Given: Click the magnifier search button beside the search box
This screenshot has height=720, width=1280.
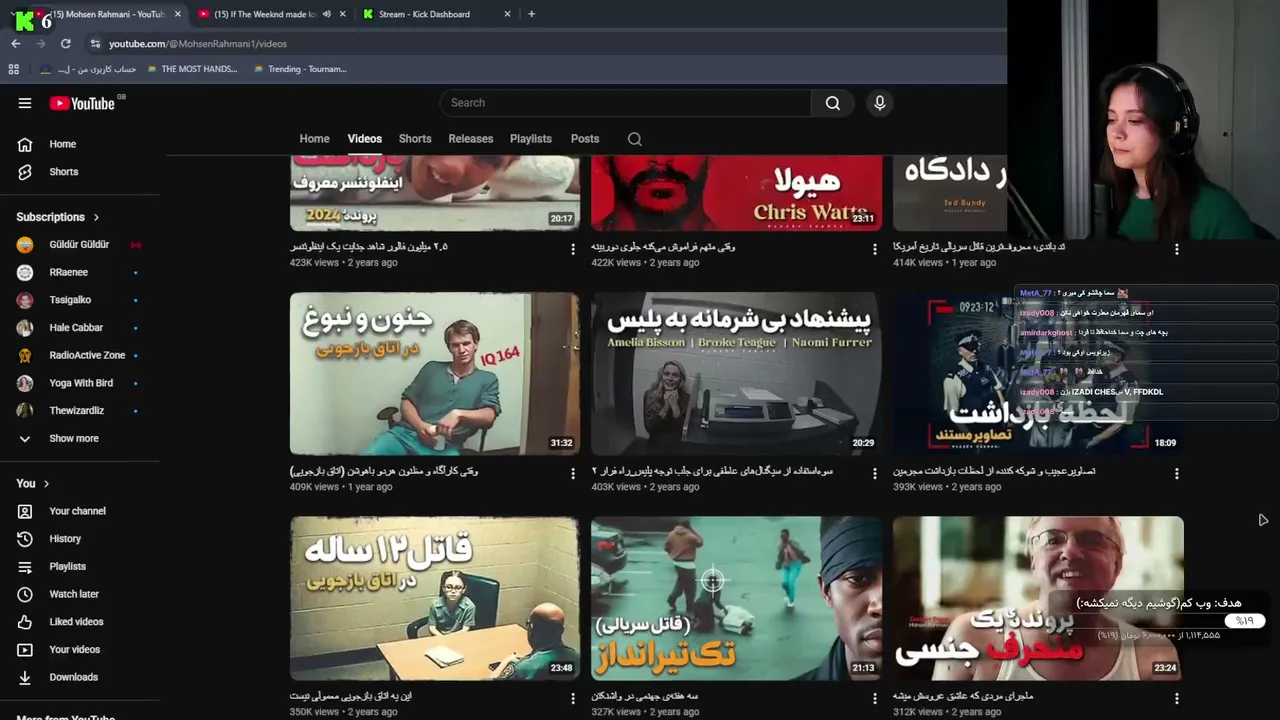Looking at the screenshot, I should [833, 103].
